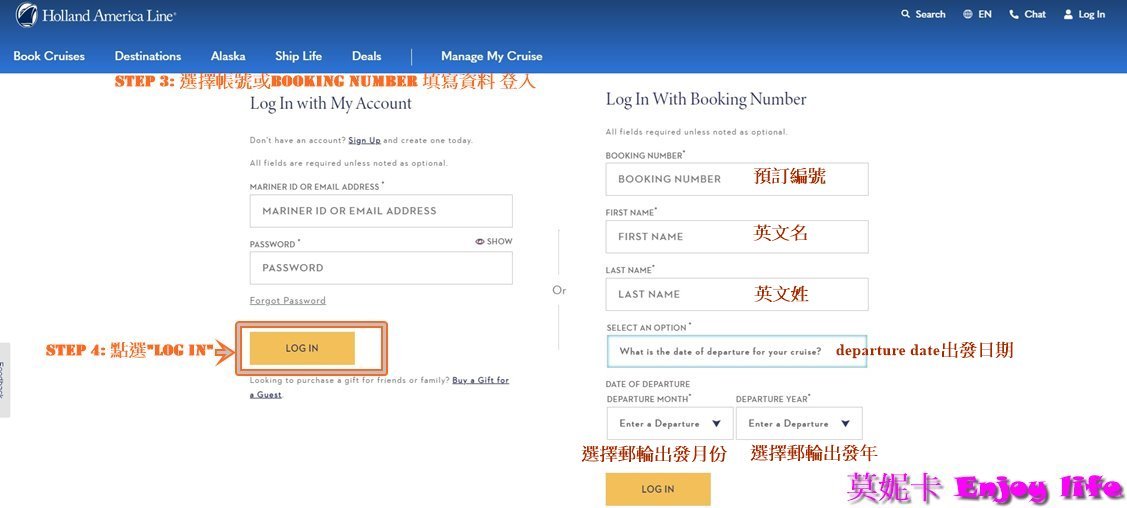
Task: Click the Log In profile link in header
Action: pos(1084,14)
